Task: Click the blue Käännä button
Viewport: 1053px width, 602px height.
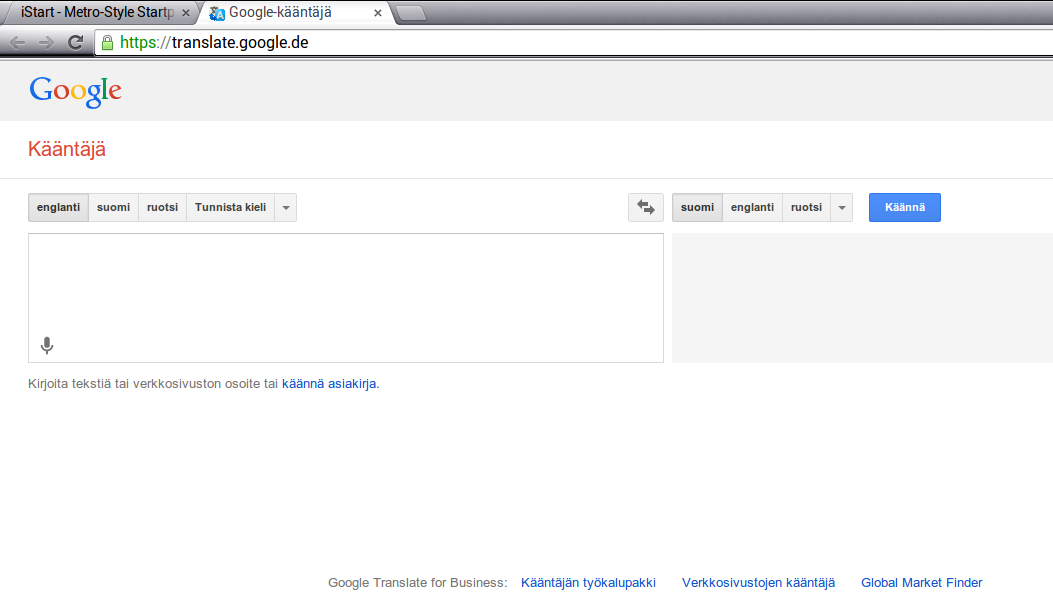Action: [905, 208]
